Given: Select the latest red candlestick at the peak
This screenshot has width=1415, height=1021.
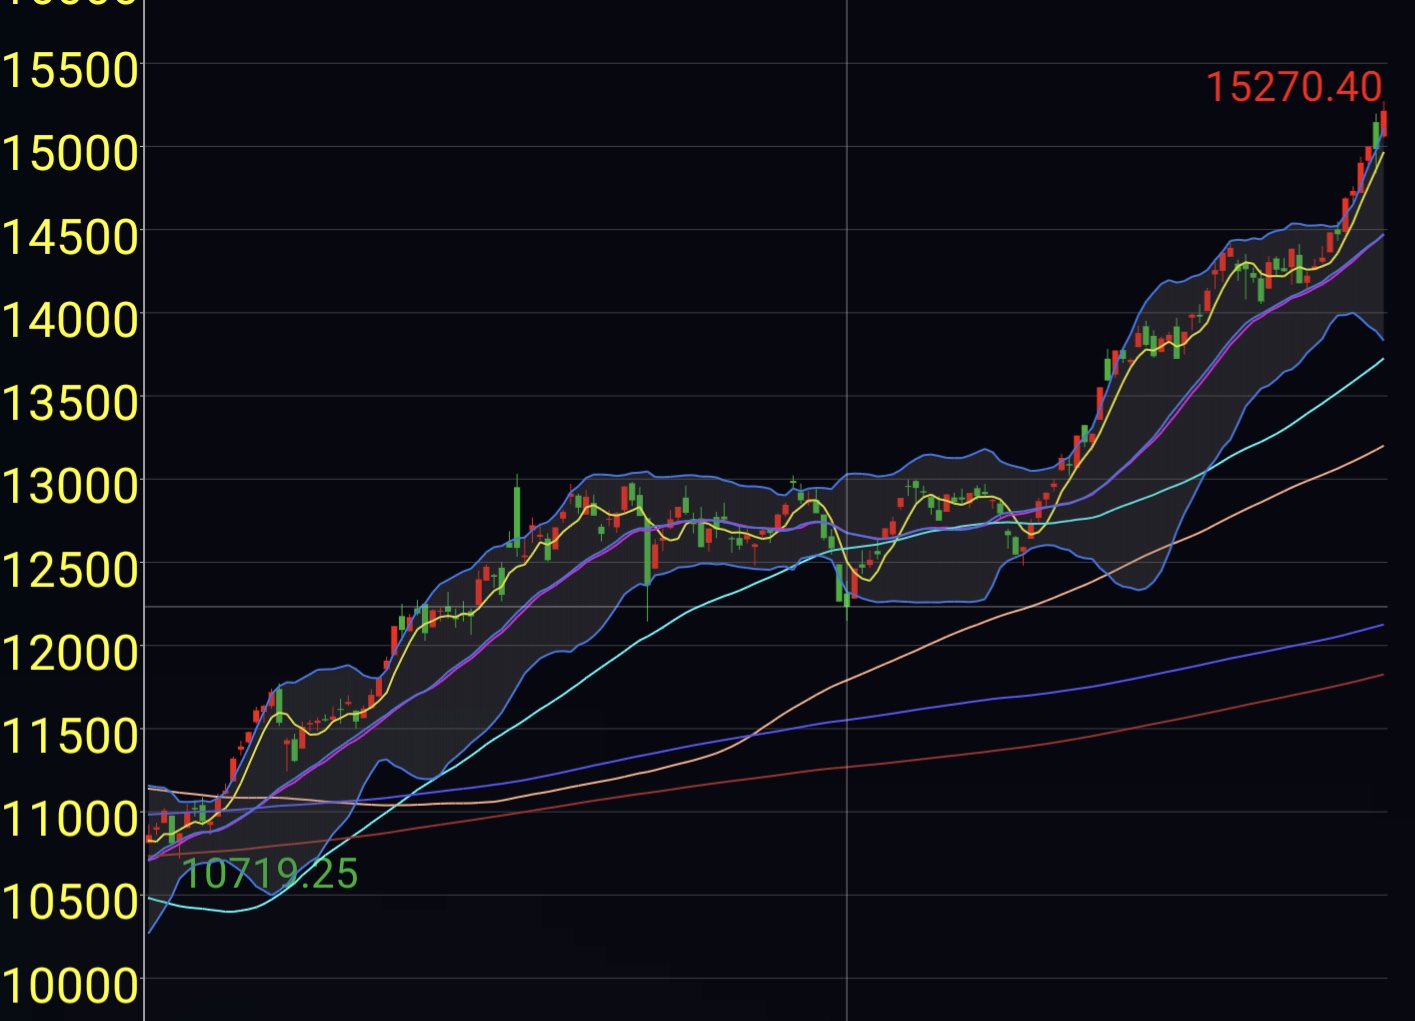Looking at the screenshot, I should (x=1384, y=123).
